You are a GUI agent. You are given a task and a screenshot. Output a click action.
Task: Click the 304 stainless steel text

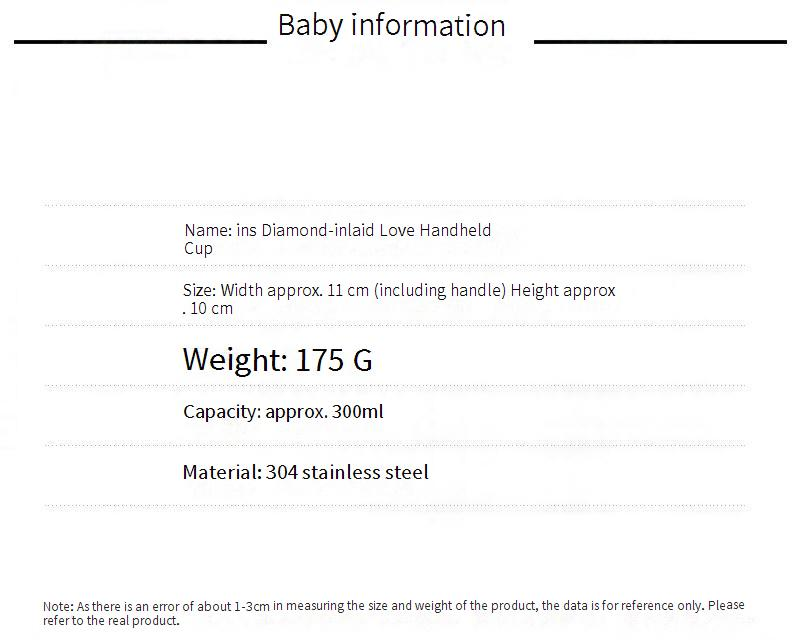point(347,472)
